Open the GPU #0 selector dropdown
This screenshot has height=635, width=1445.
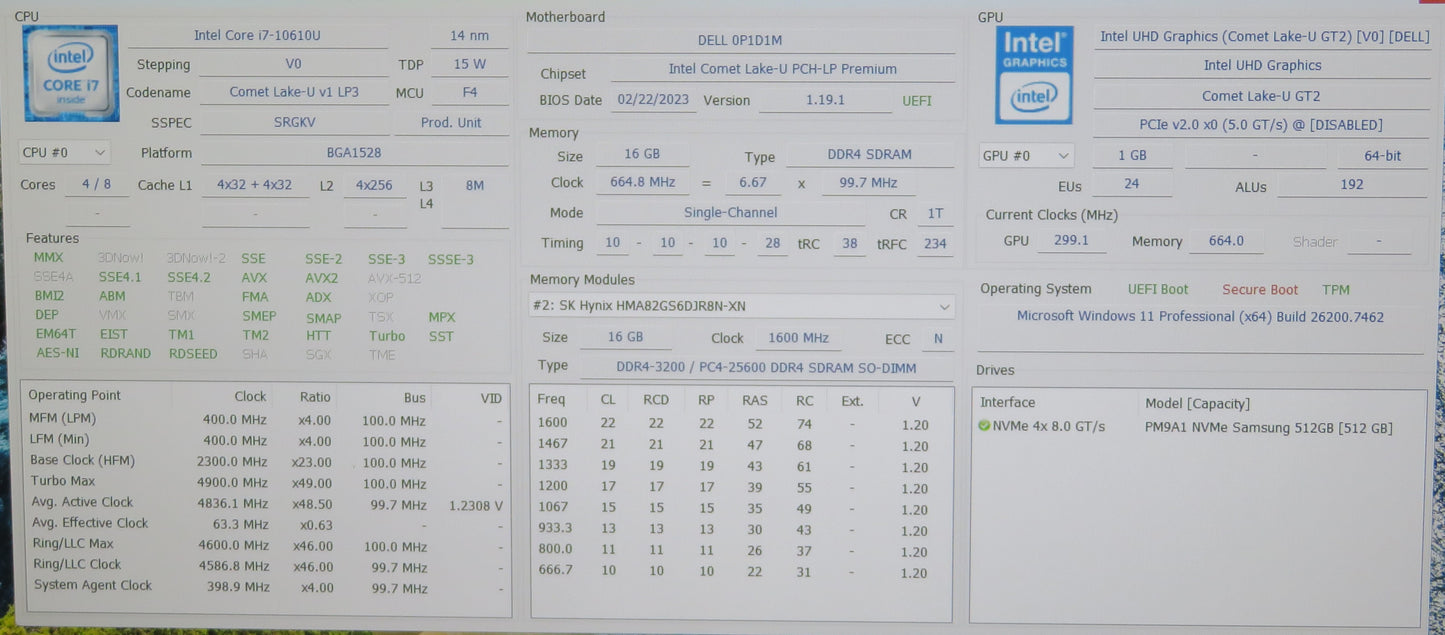(1025, 155)
